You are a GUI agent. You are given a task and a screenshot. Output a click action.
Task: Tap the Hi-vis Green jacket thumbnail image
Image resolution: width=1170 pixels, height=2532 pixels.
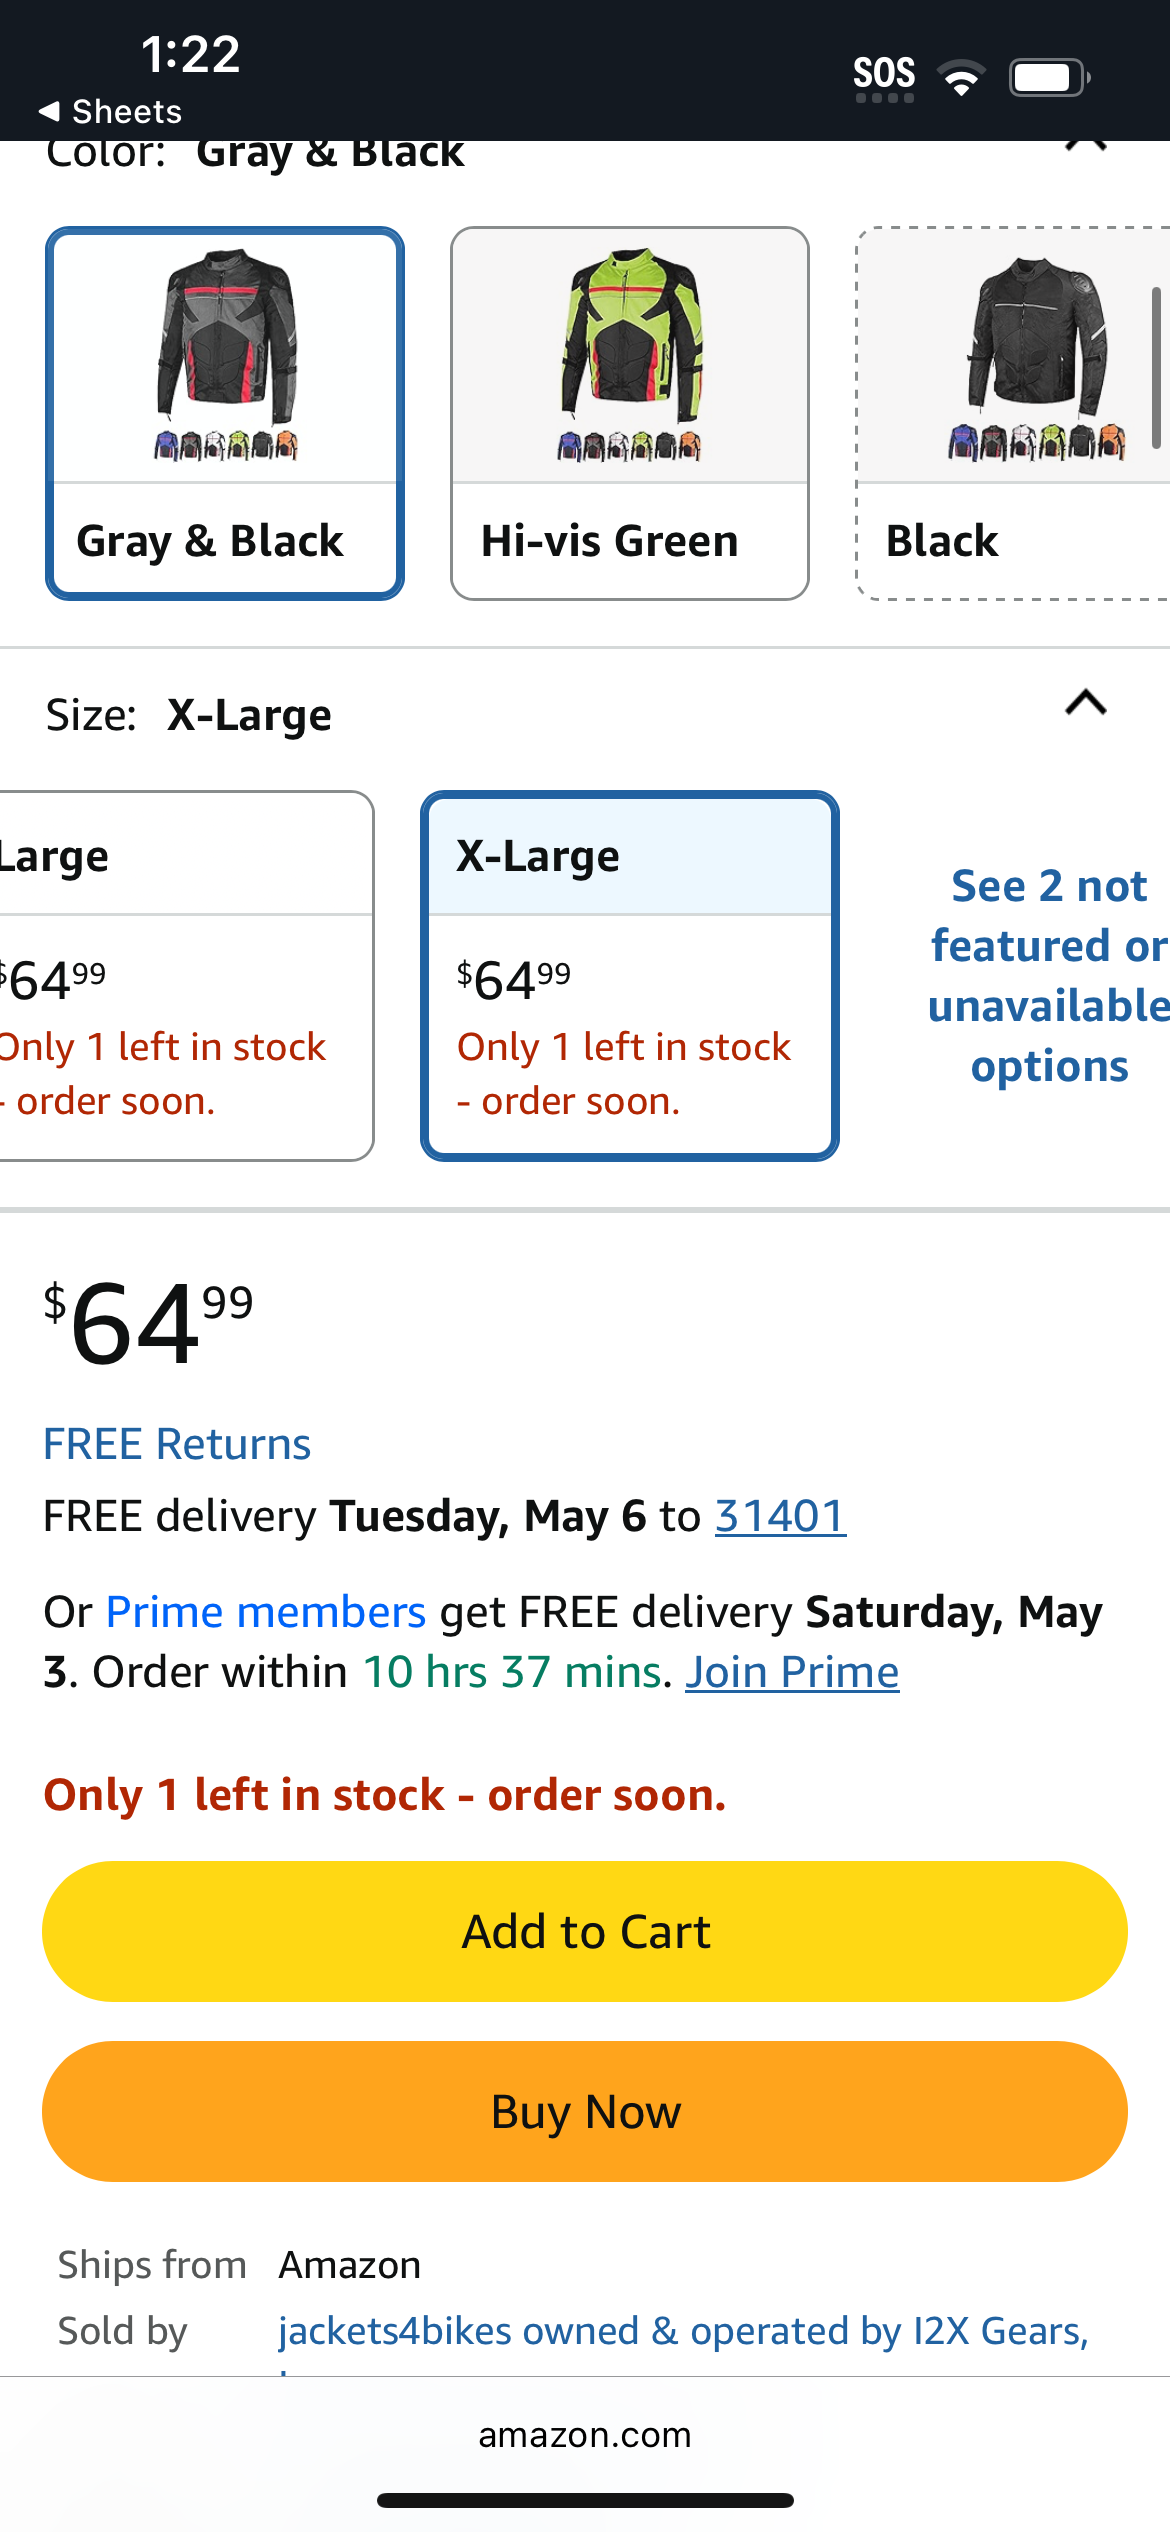(x=630, y=355)
